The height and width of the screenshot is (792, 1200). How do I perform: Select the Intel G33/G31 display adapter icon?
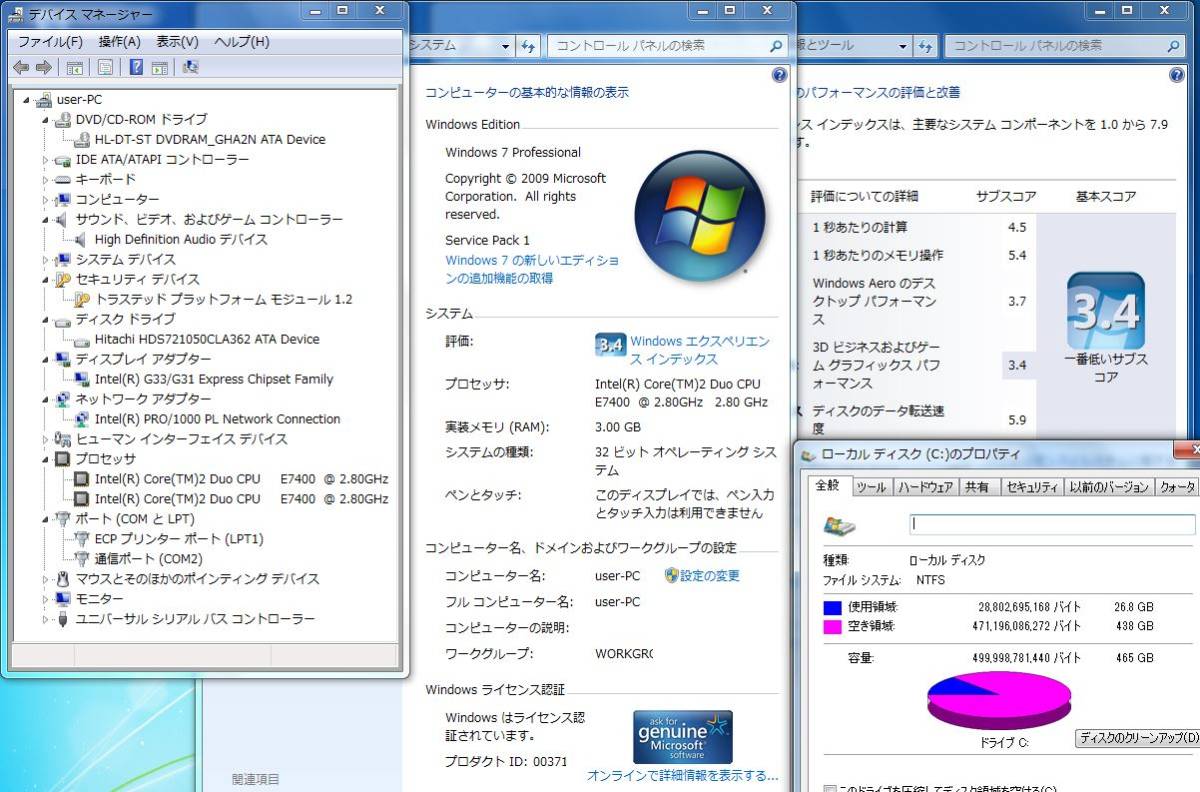pos(82,379)
